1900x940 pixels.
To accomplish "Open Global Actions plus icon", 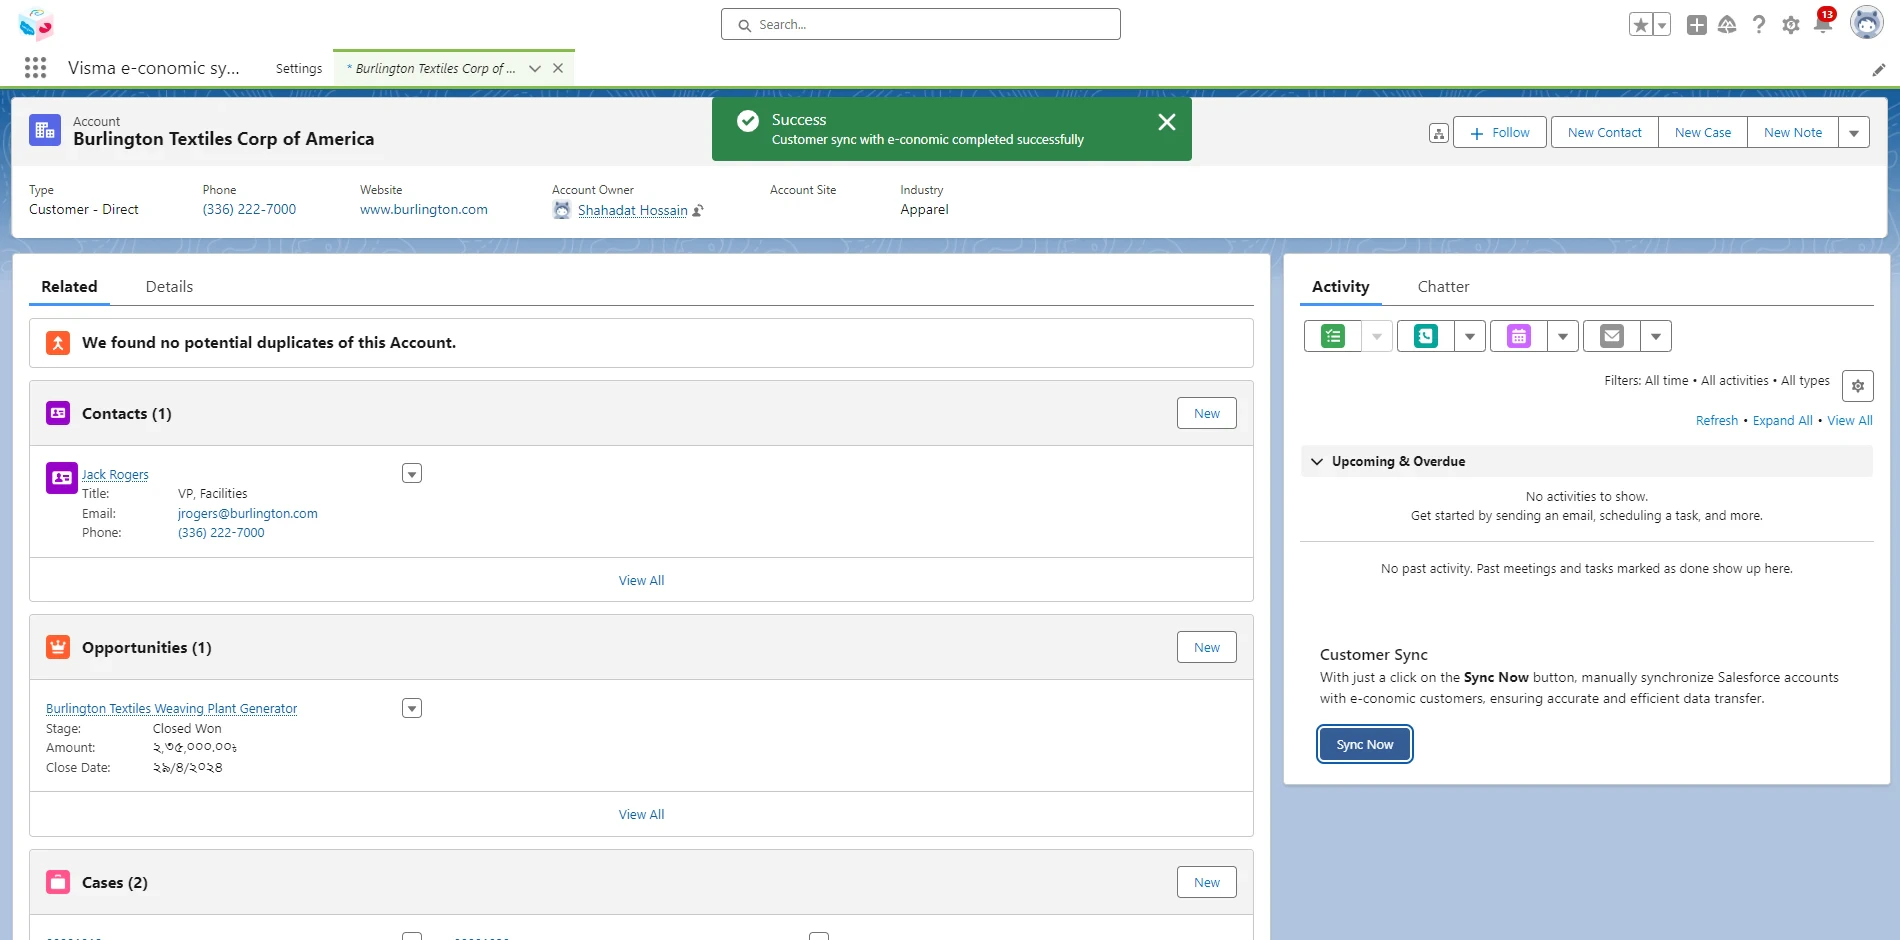I will pyautogui.click(x=1697, y=25).
